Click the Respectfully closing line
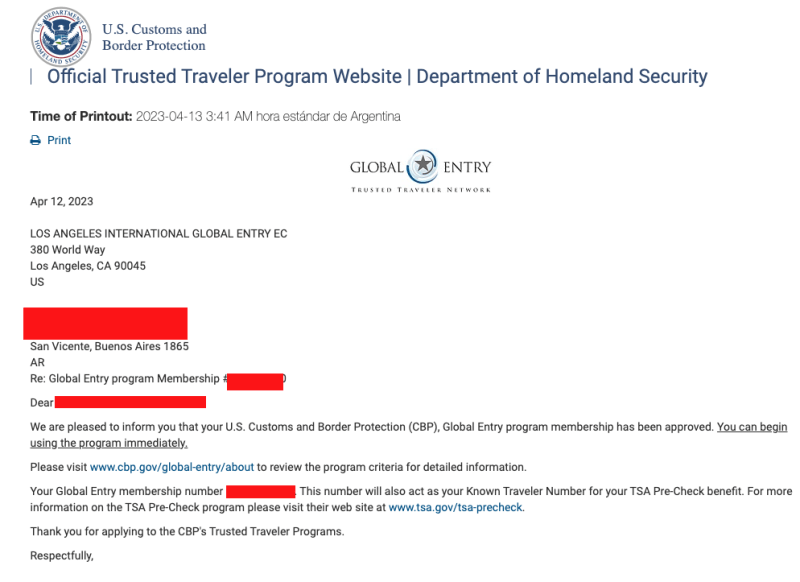Image resolution: width=800 pixels, height=582 pixels. (61, 555)
